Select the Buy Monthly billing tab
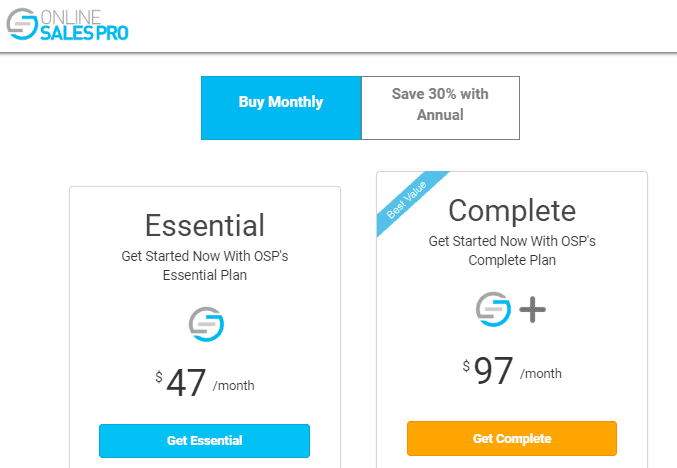This screenshot has height=468, width=677. pos(281,108)
